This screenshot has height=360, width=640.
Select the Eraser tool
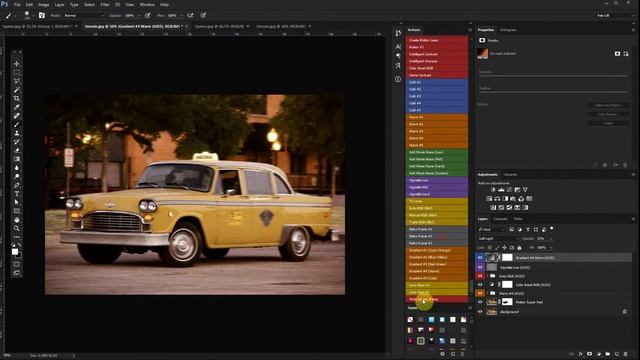[x=17, y=150]
